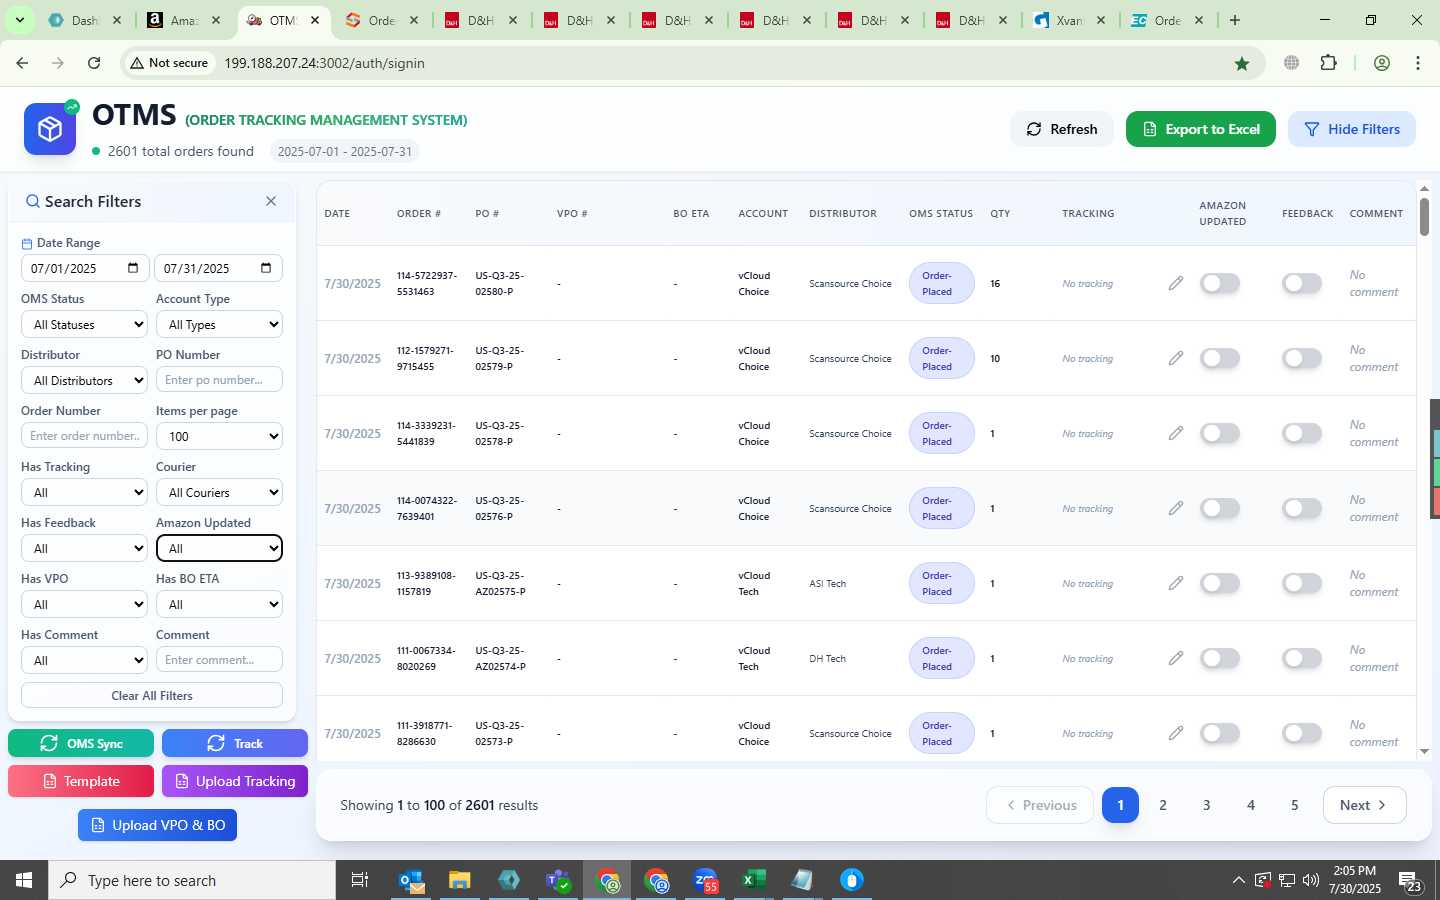1440x900 pixels.
Task: Switch to the Dashboard browser tab
Action: tap(86, 20)
